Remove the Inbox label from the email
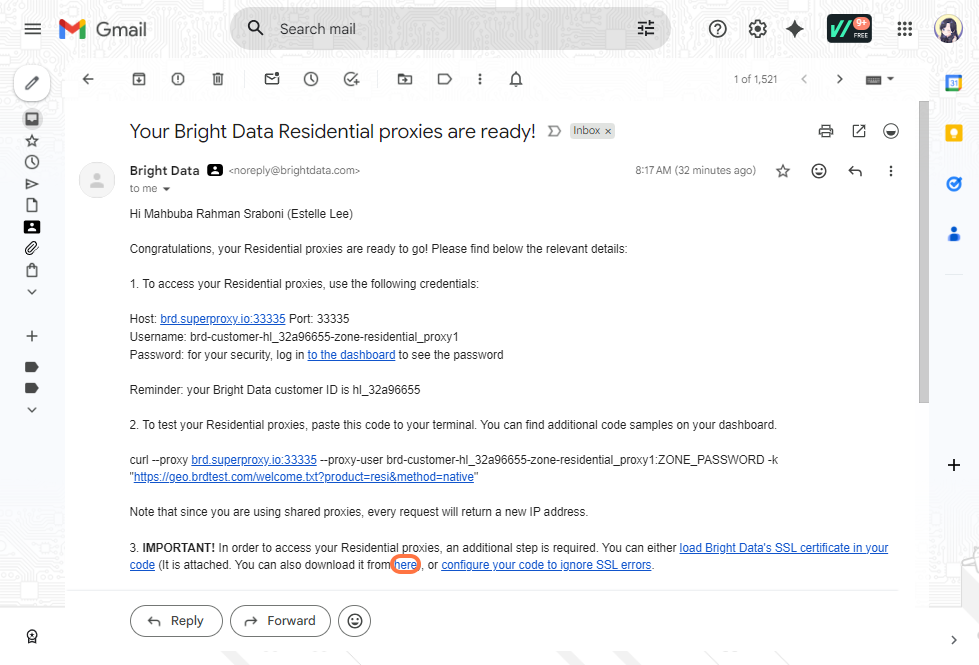This screenshot has width=979, height=665. [608, 131]
